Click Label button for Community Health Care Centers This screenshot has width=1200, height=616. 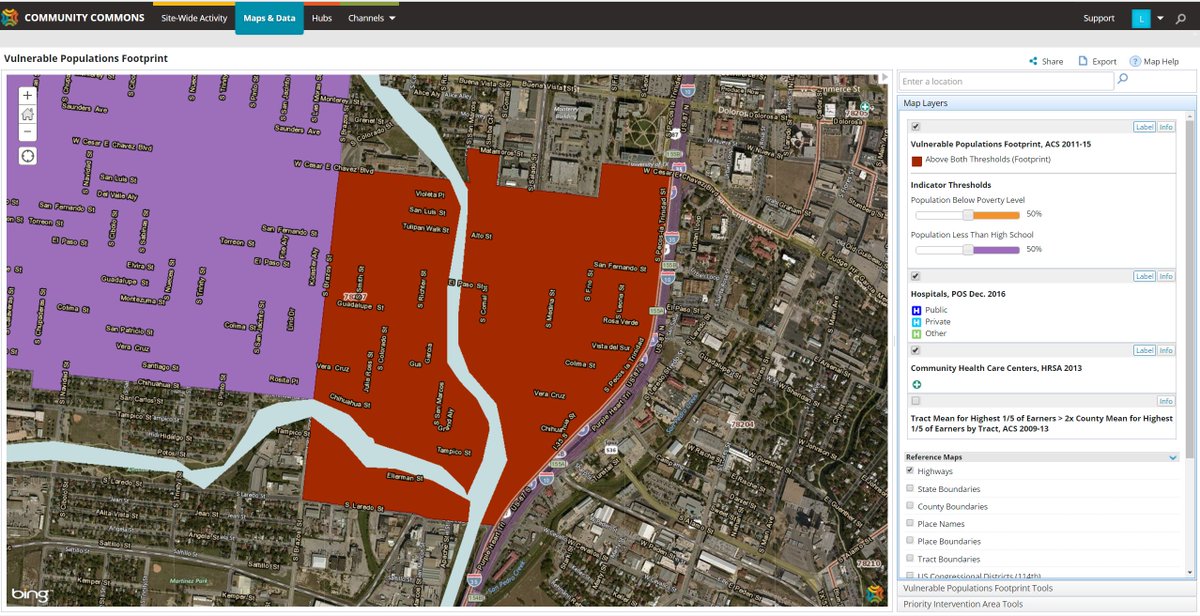(1144, 350)
